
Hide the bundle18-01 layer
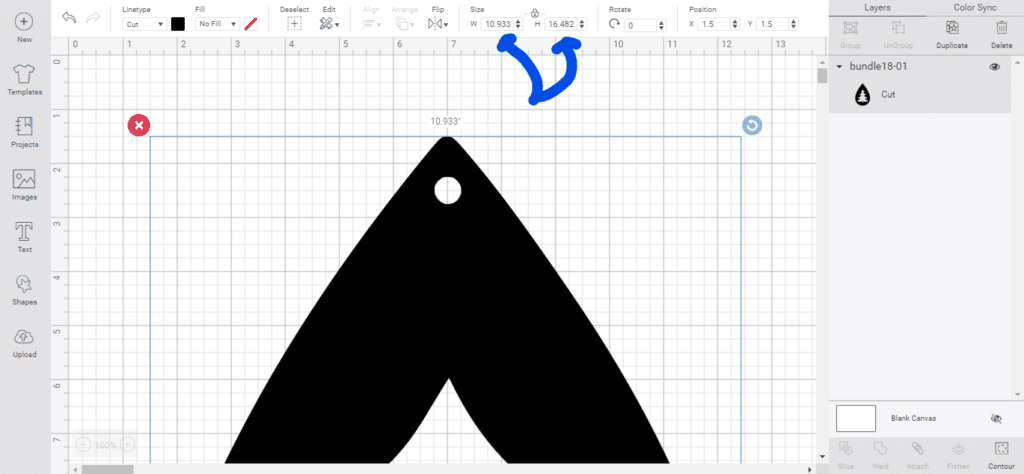point(995,67)
